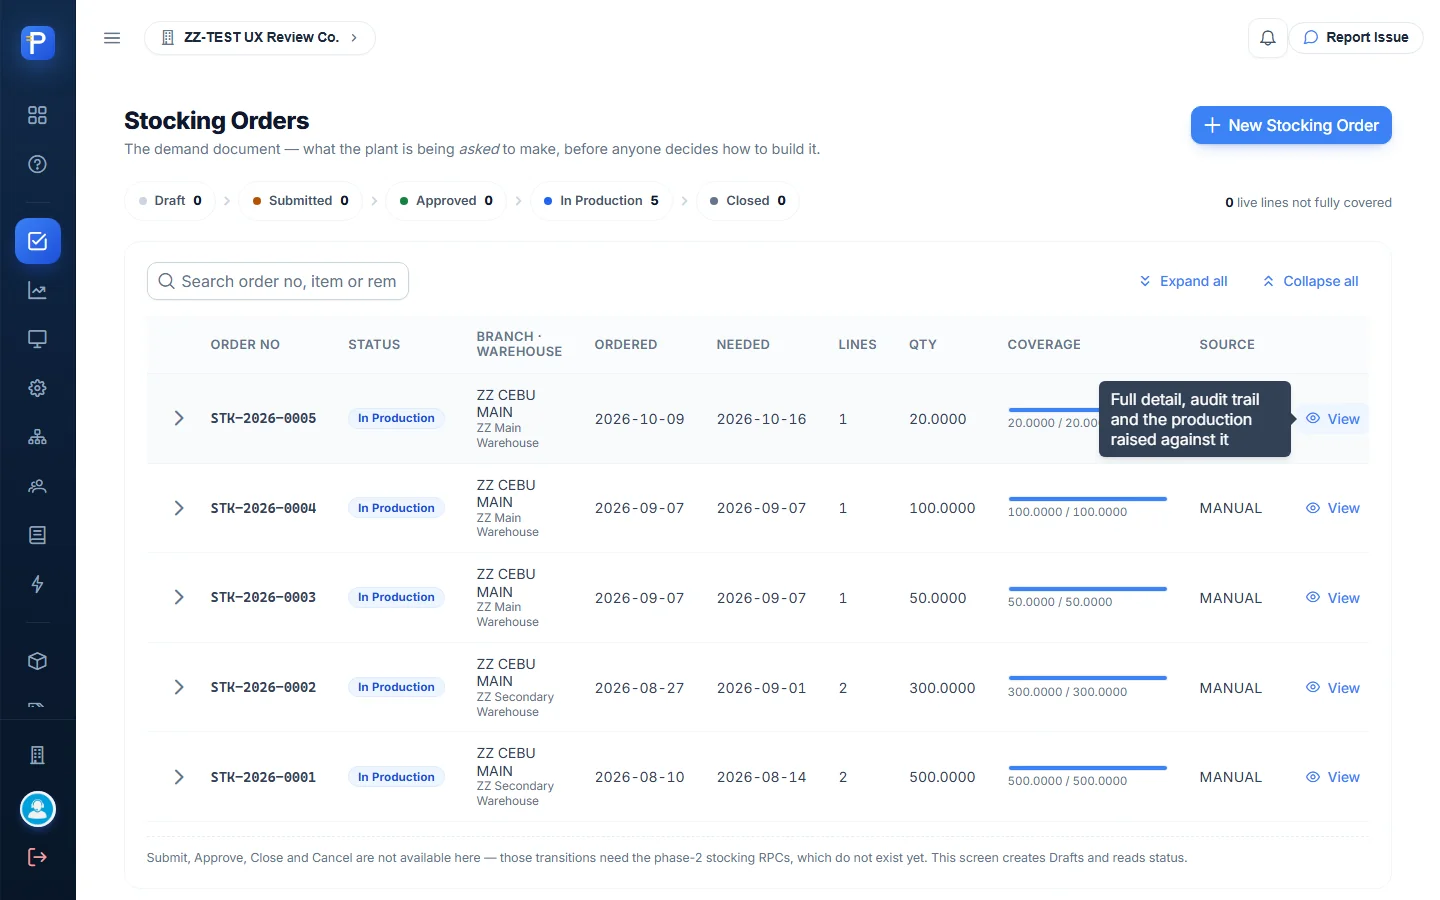Select the checkmark orders icon in sidebar

37,241
